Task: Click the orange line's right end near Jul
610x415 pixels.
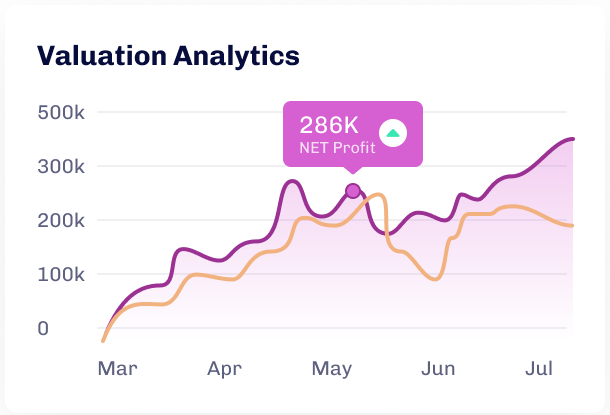Action: 571,225
